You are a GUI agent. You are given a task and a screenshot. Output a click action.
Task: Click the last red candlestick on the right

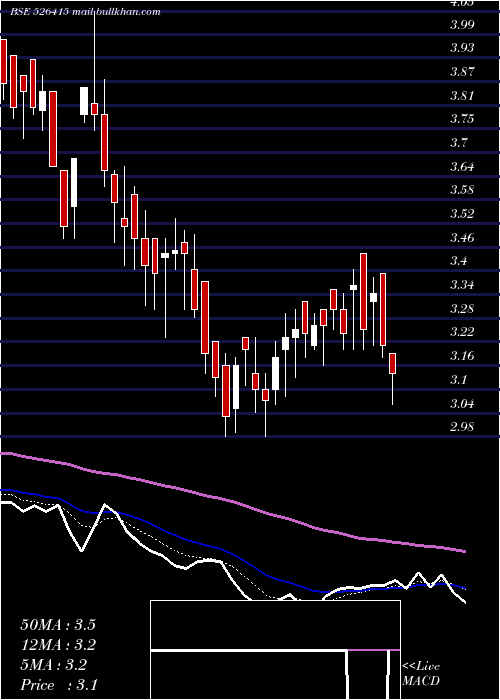click(x=393, y=363)
